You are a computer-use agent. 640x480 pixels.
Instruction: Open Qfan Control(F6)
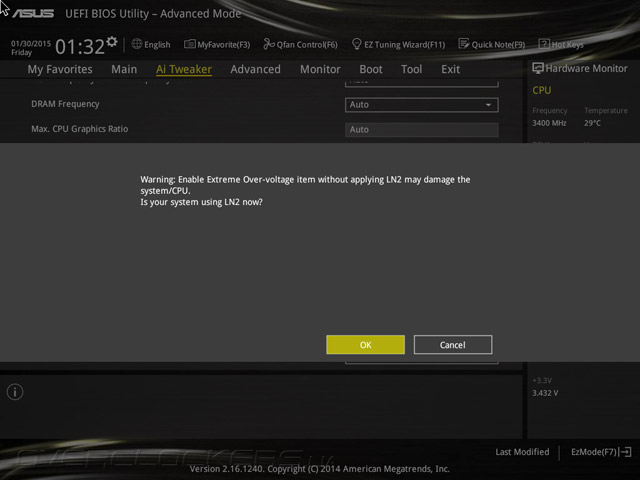tap(307, 44)
